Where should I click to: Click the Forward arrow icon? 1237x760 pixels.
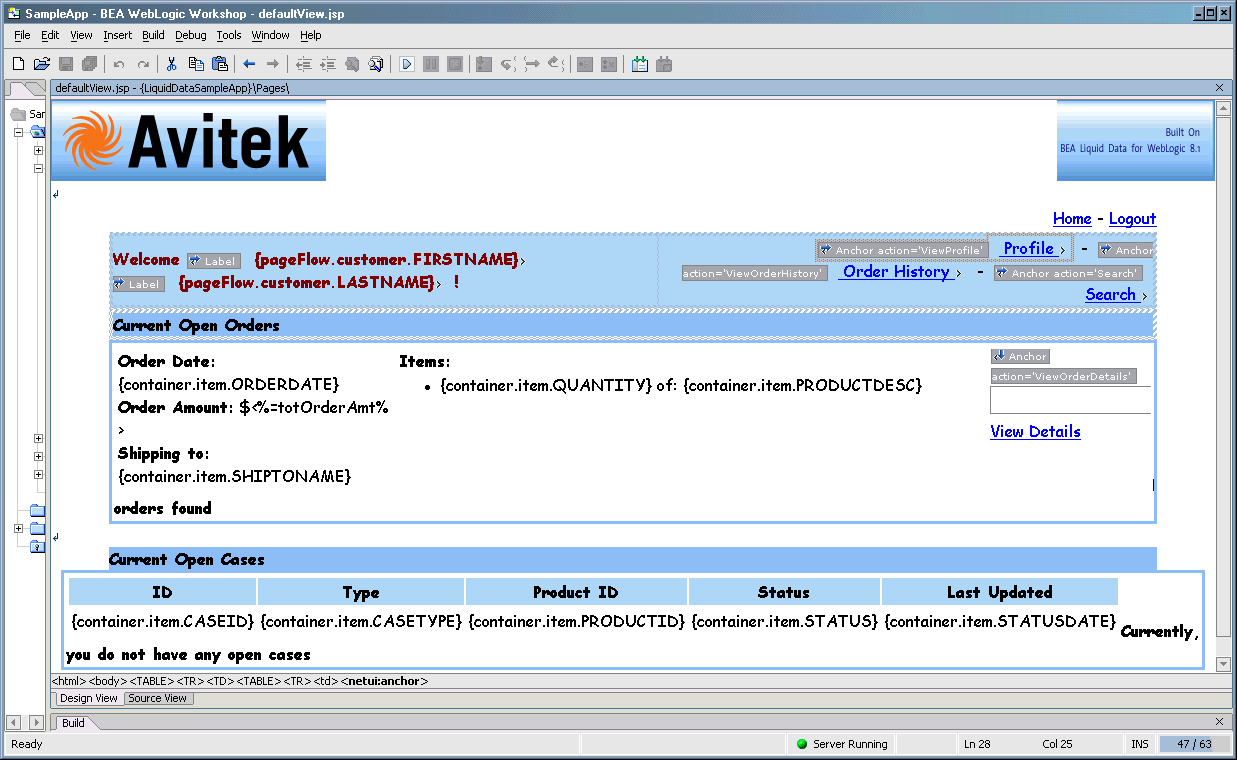tap(273, 64)
